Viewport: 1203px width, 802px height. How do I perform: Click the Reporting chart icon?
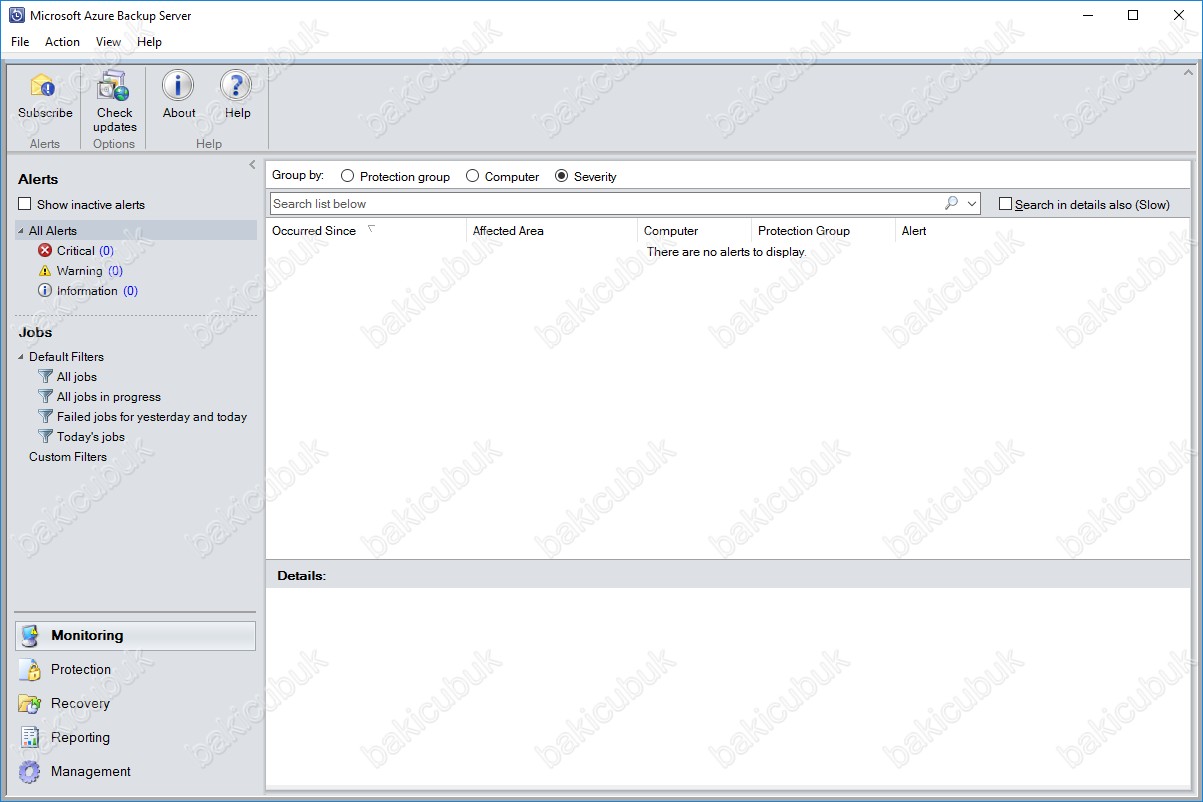(x=30, y=738)
